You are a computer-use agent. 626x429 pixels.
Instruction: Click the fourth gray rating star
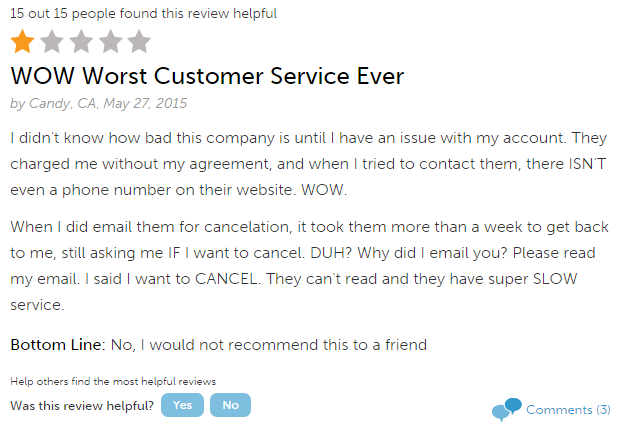click(110, 41)
